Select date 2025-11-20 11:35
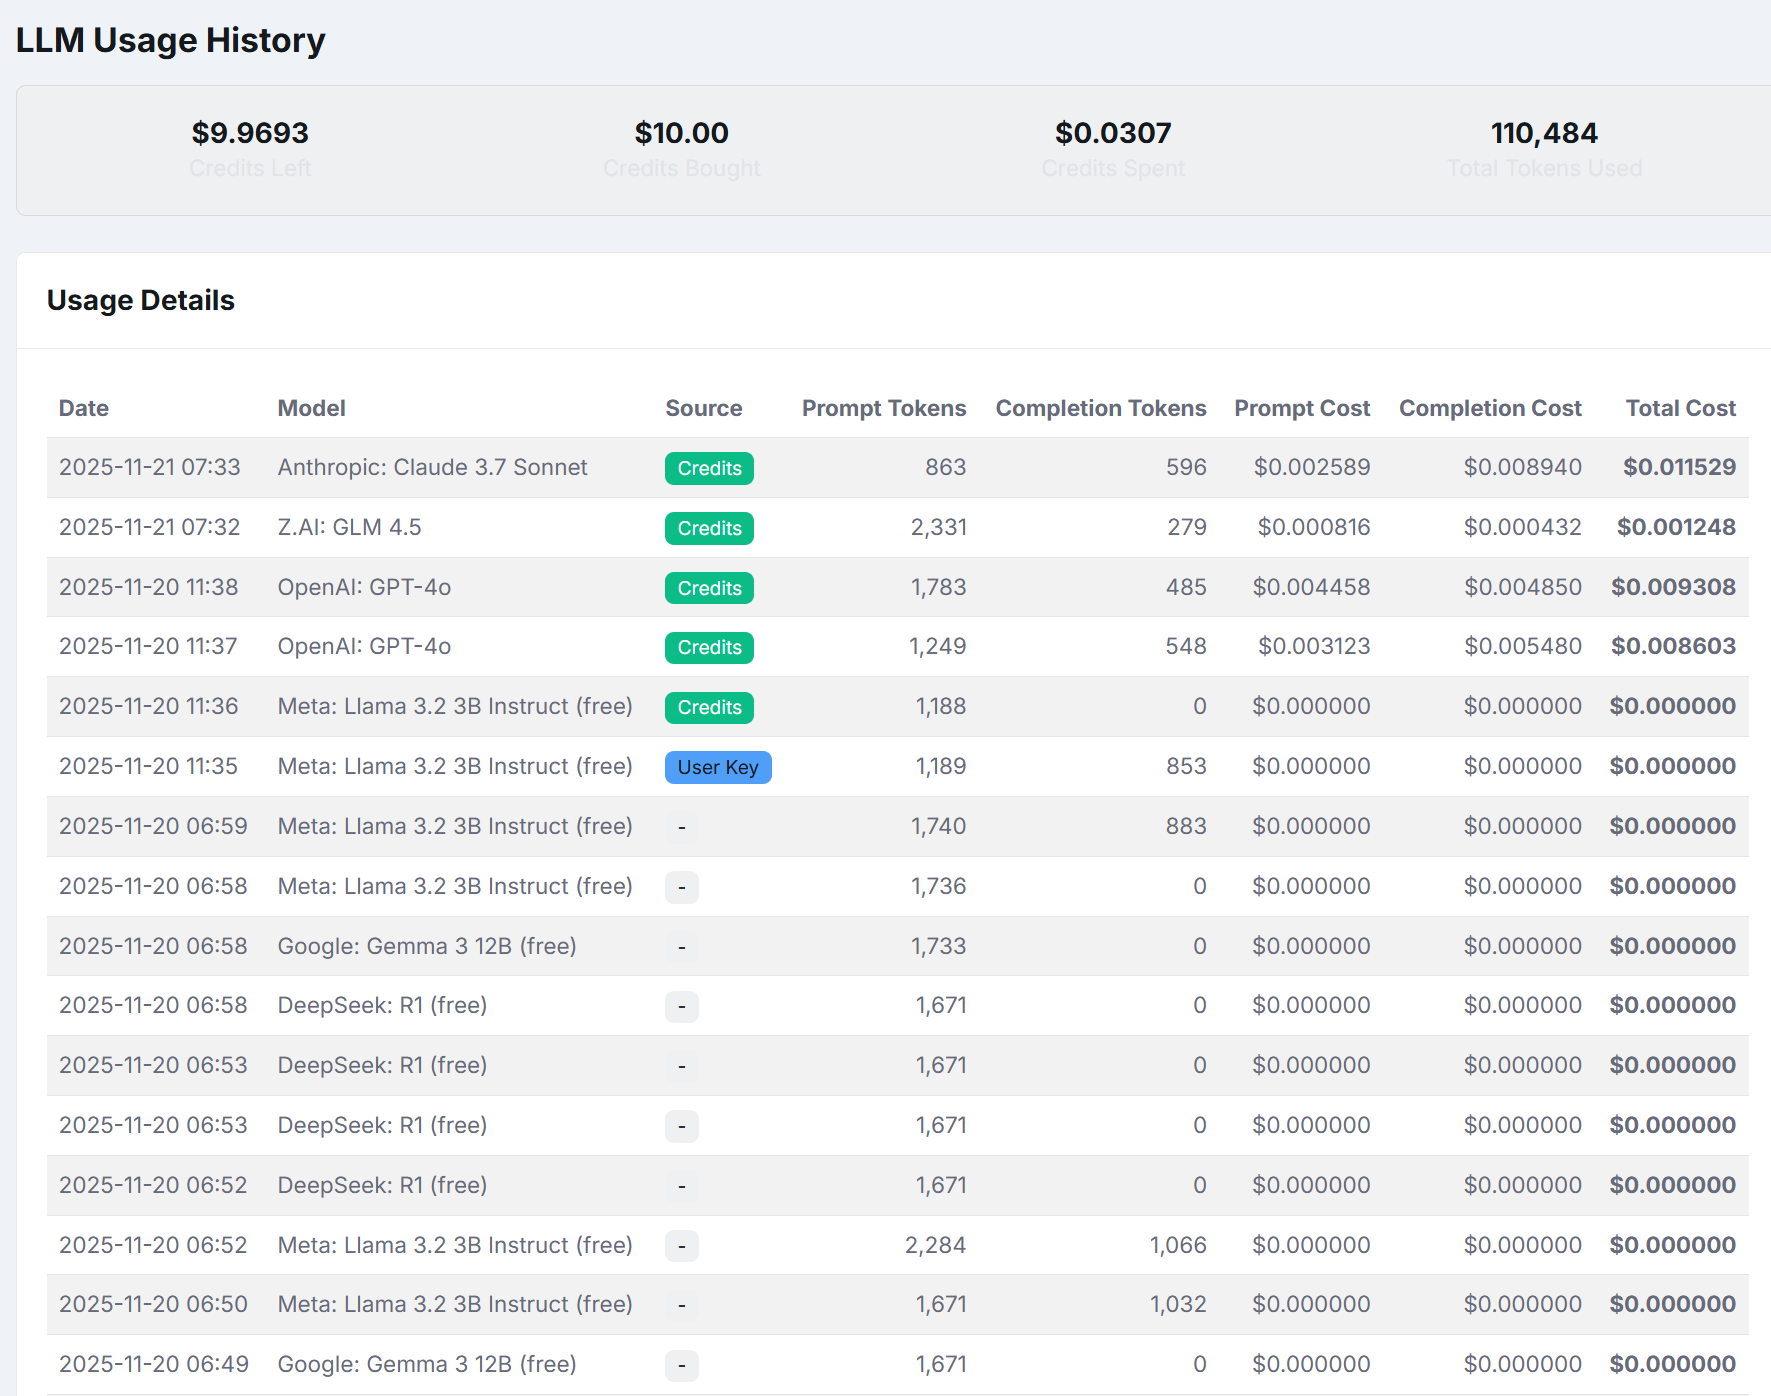Viewport: 1771px width, 1396px height. click(149, 766)
